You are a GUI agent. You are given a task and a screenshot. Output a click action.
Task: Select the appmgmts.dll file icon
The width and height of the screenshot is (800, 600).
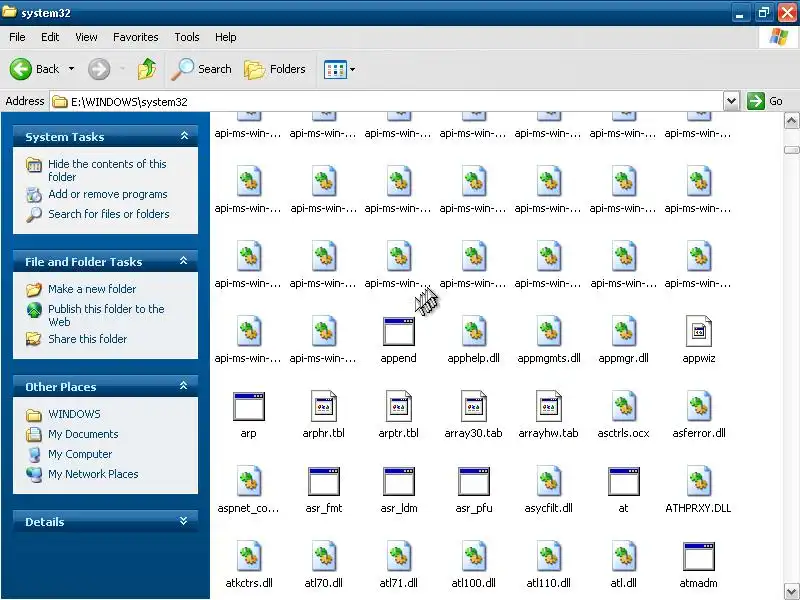coord(548,331)
